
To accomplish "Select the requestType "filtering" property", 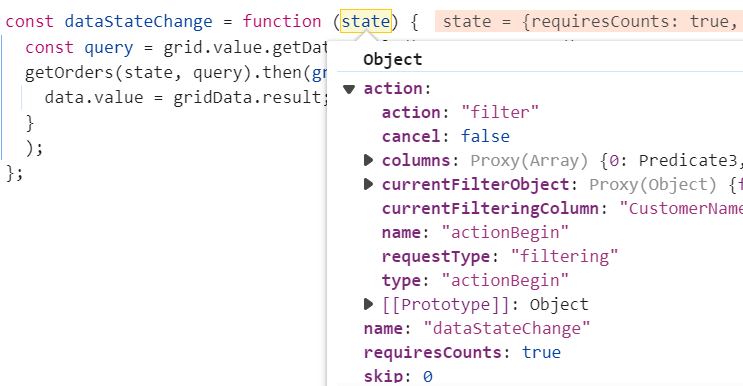I will (x=500, y=256).
